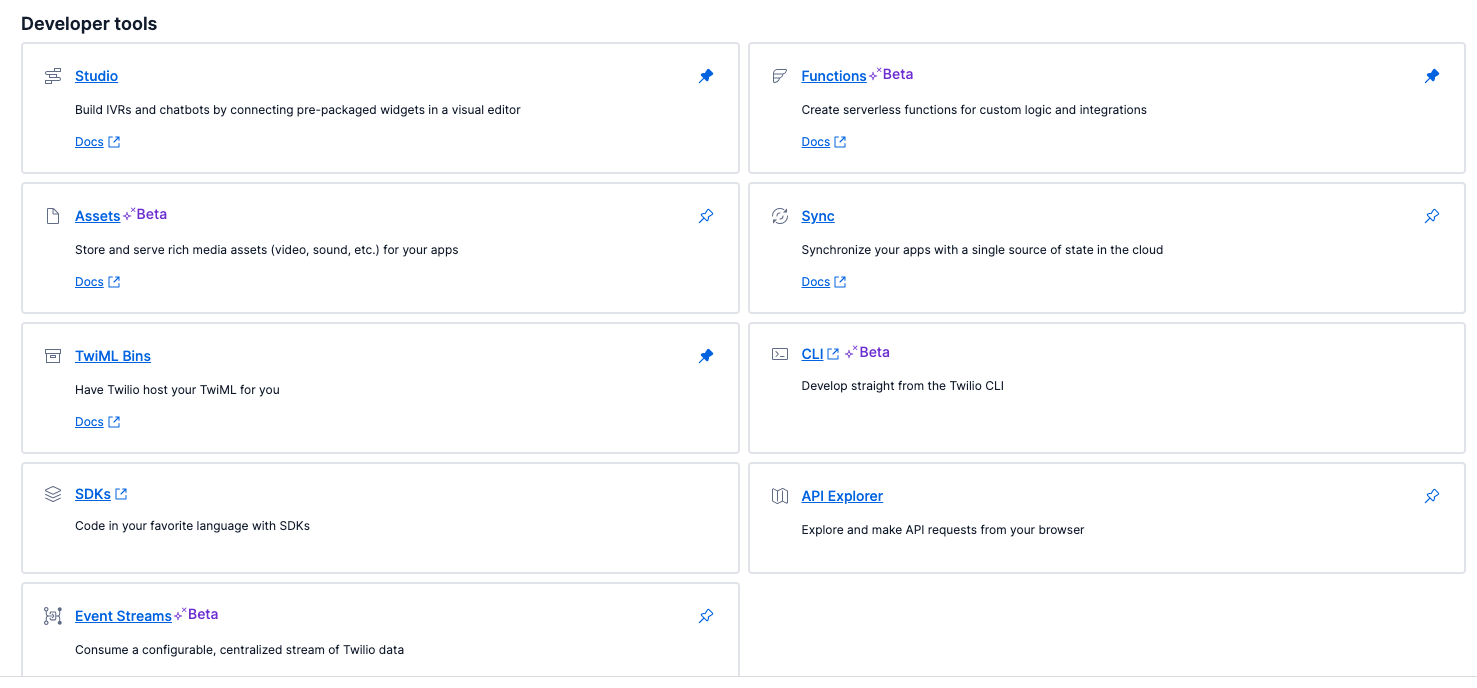Click the Beta badge next to Assets
This screenshot has height=688, width=1477.
point(145,214)
